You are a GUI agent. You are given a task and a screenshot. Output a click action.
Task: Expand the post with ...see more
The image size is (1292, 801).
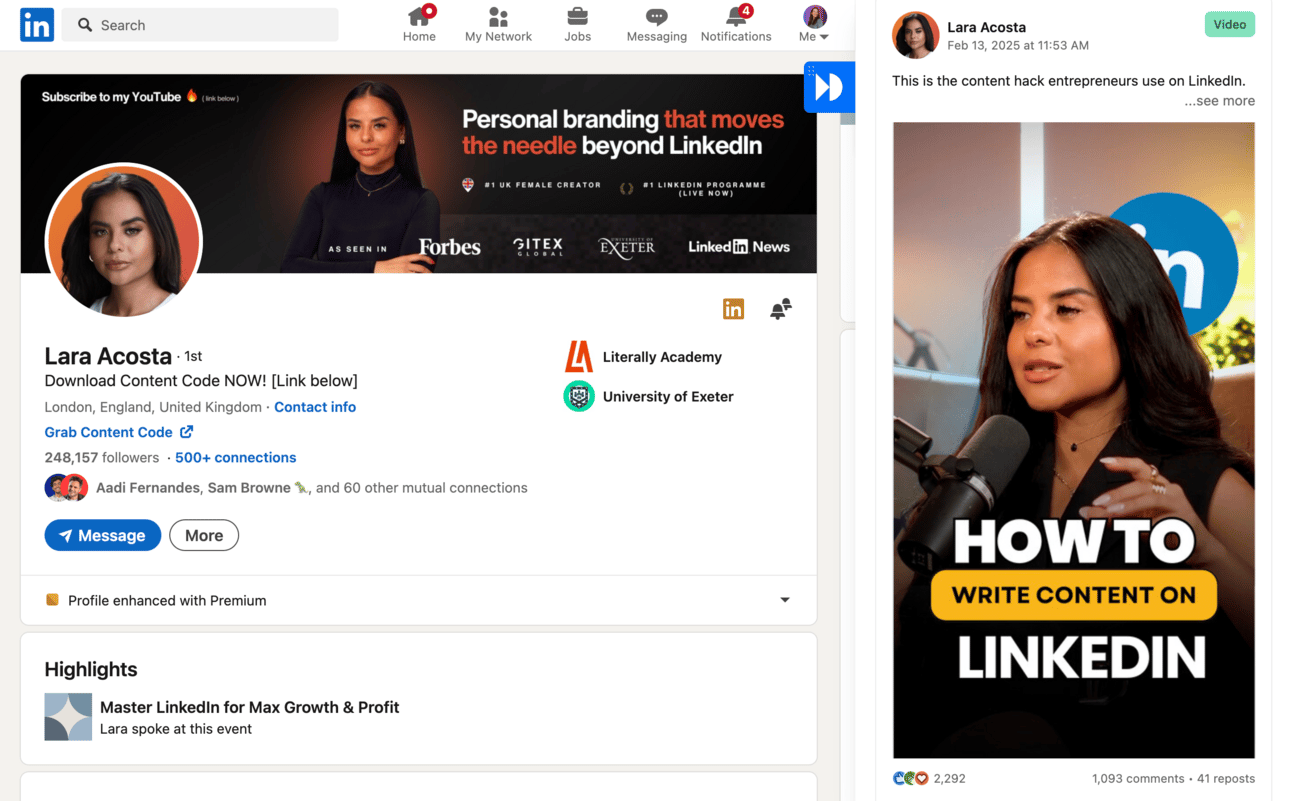(1220, 101)
